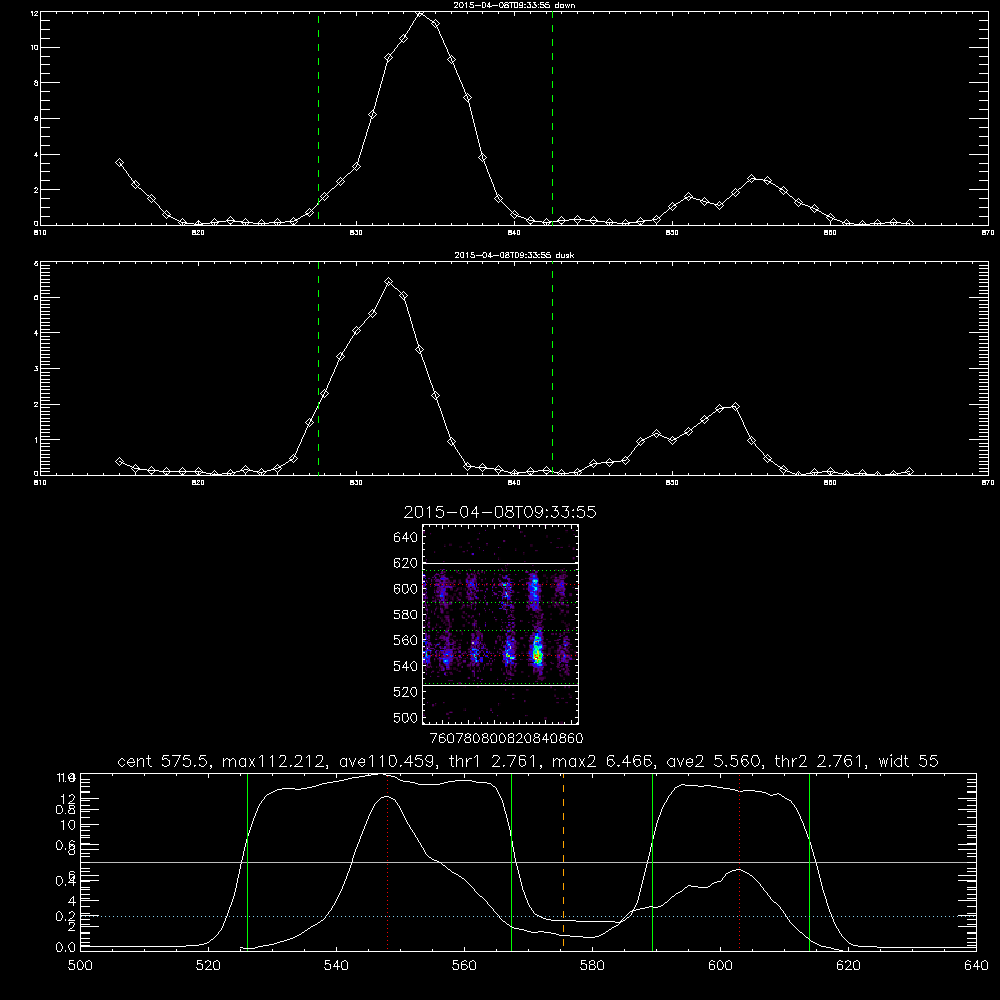Click the 'thr2 2.761' threshold text
This screenshot has height=1000, width=1000.
tap(819, 761)
